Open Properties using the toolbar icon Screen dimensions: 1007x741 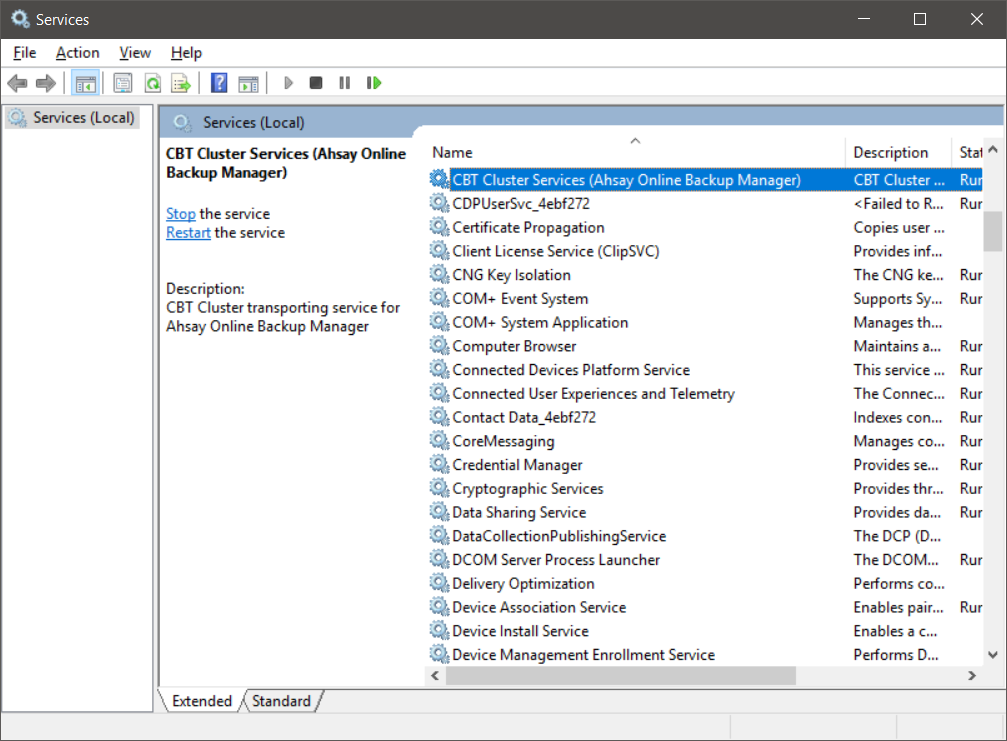pyautogui.click(x=121, y=82)
